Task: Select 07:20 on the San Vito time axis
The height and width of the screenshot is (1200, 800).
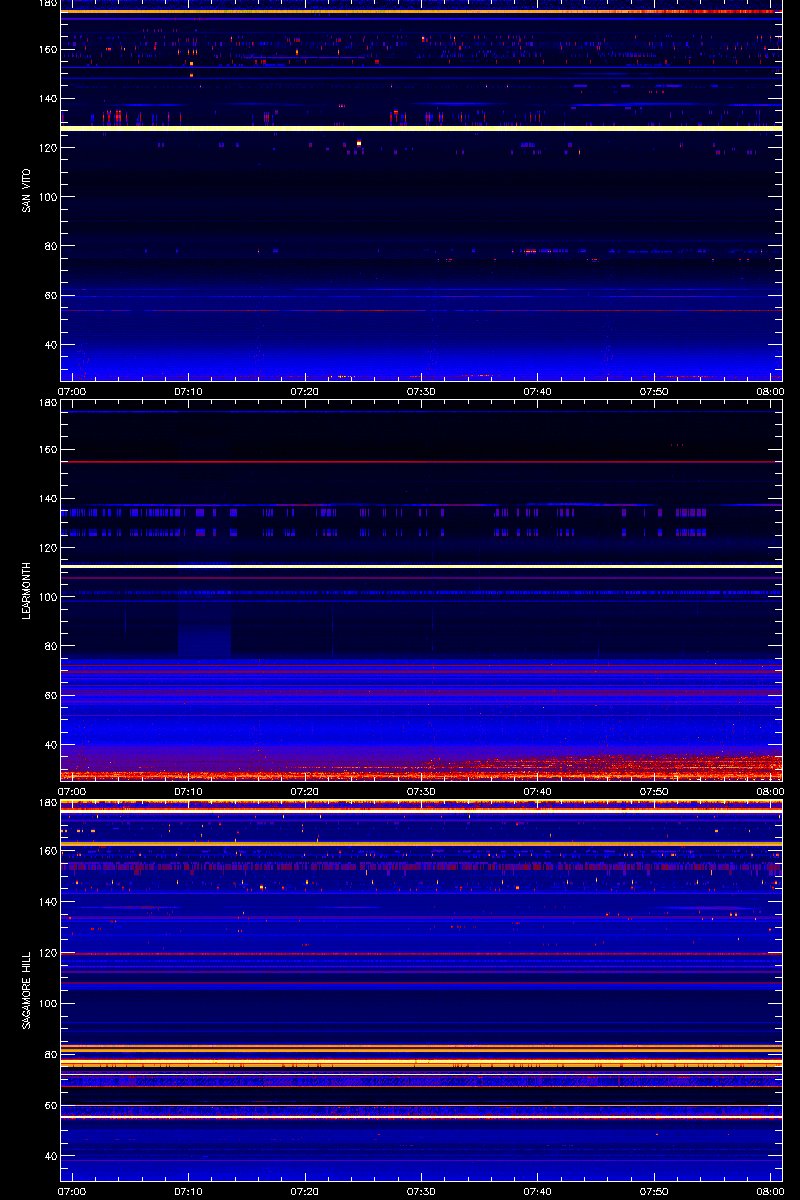Action: coord(305,391)
